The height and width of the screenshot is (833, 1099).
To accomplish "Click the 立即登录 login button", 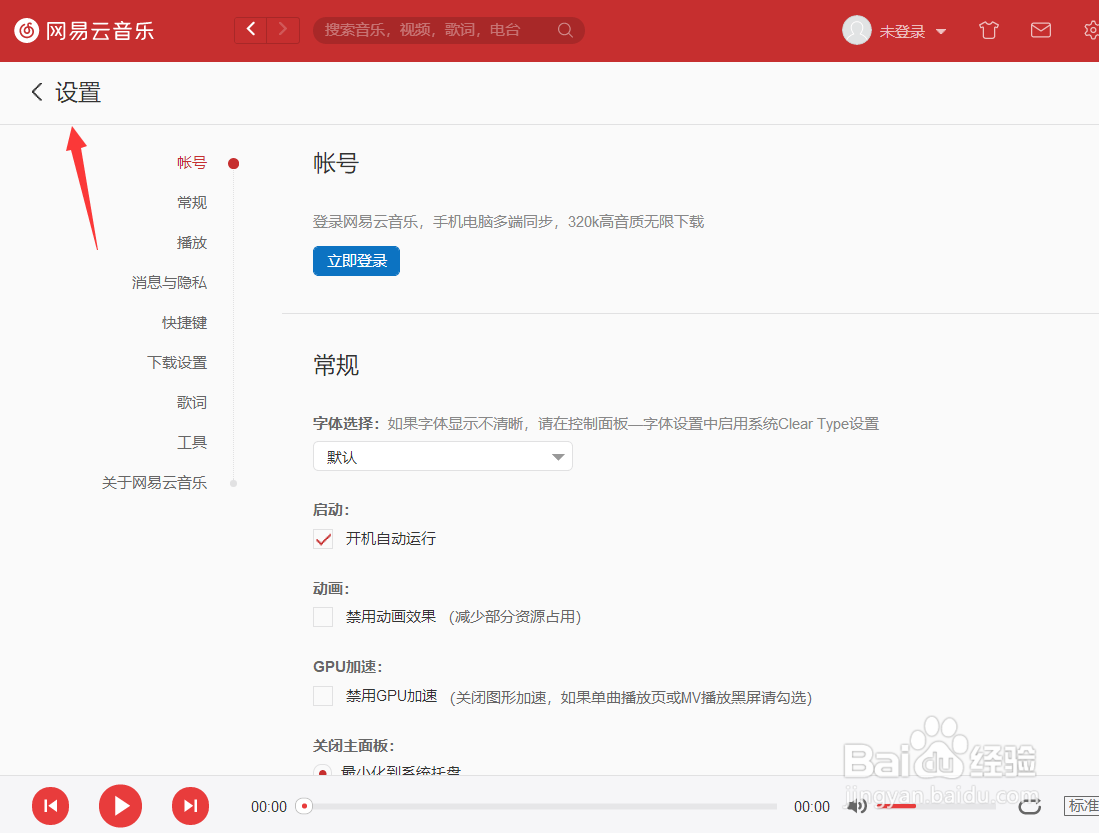I will tap(356, 260).
